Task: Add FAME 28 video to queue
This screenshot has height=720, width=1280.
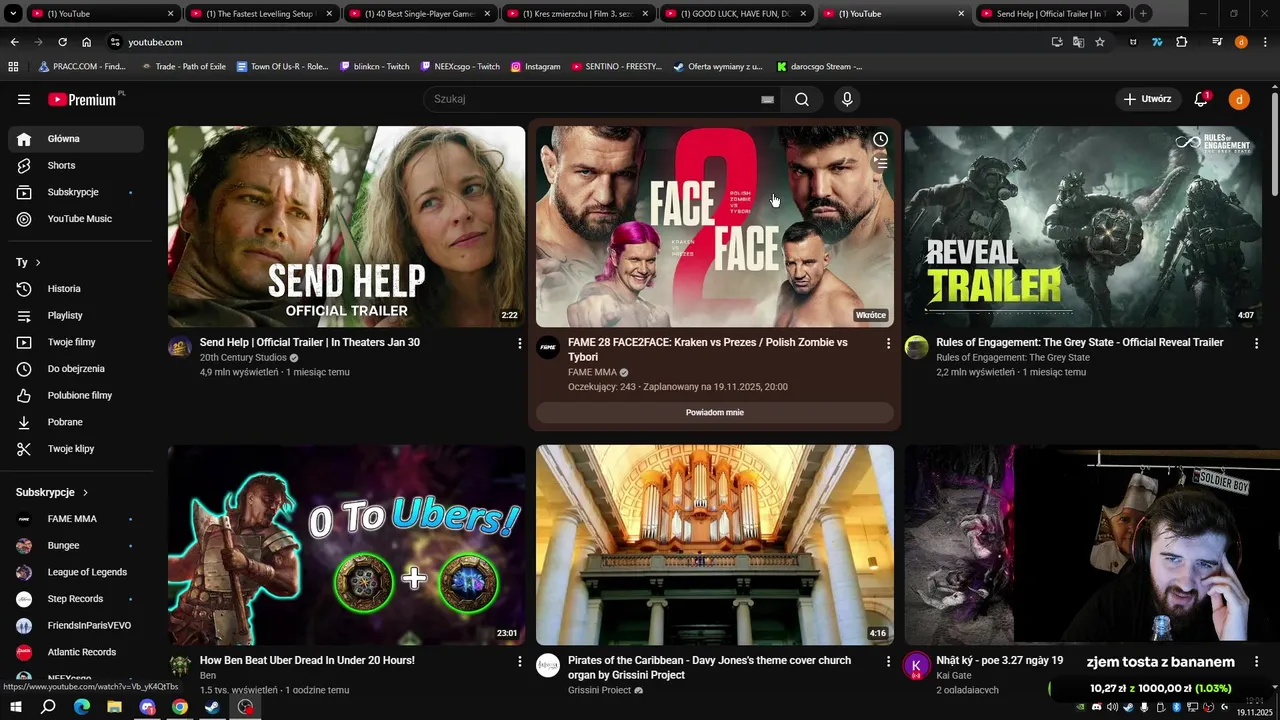Action: click(880, 161)
